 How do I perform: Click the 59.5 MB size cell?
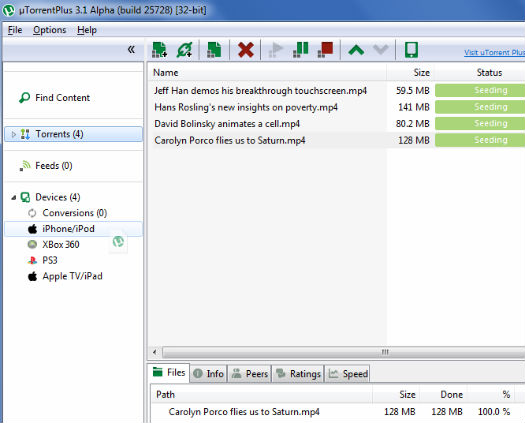tap(412, 91)
